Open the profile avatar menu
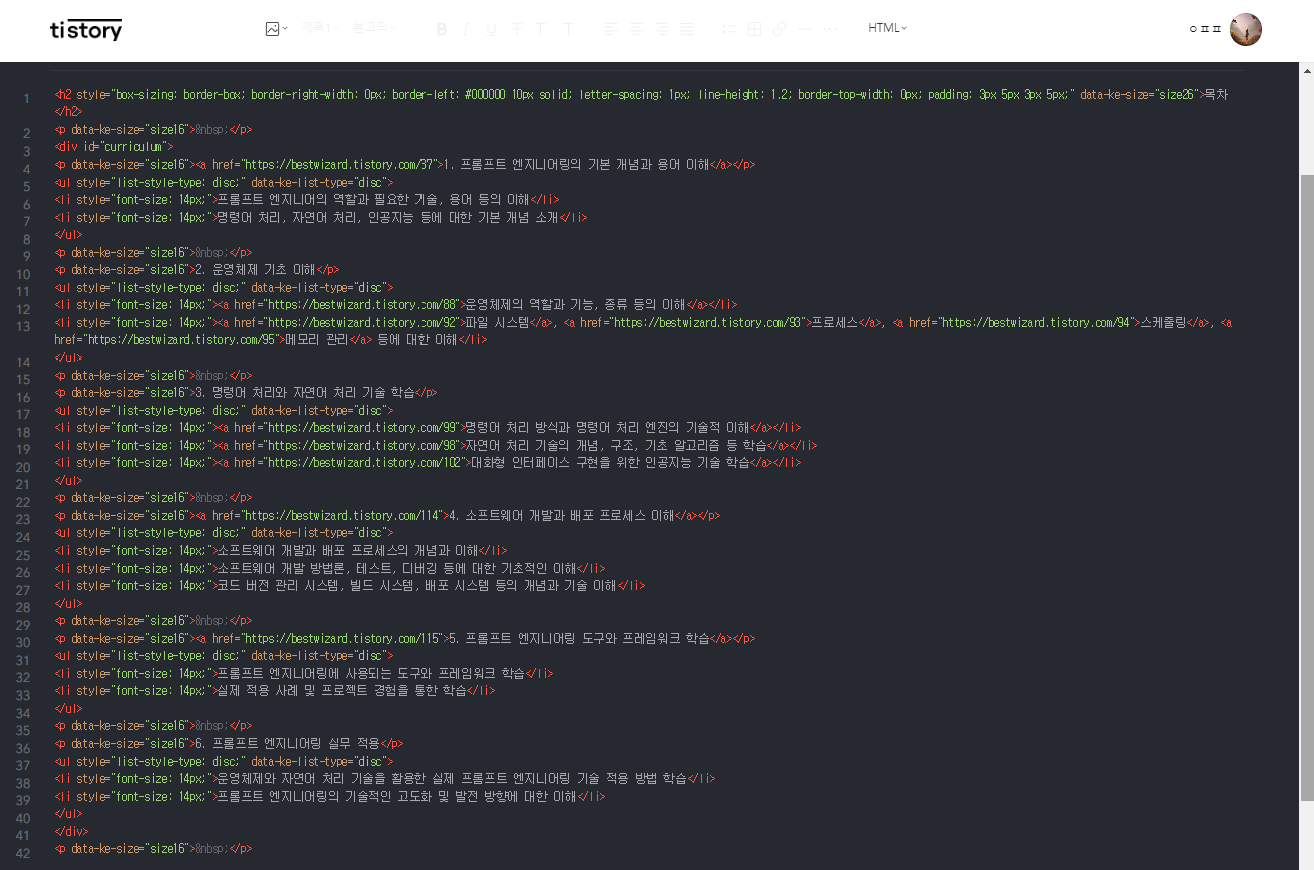1314x870 pixels. click(x=1245, y=30)
